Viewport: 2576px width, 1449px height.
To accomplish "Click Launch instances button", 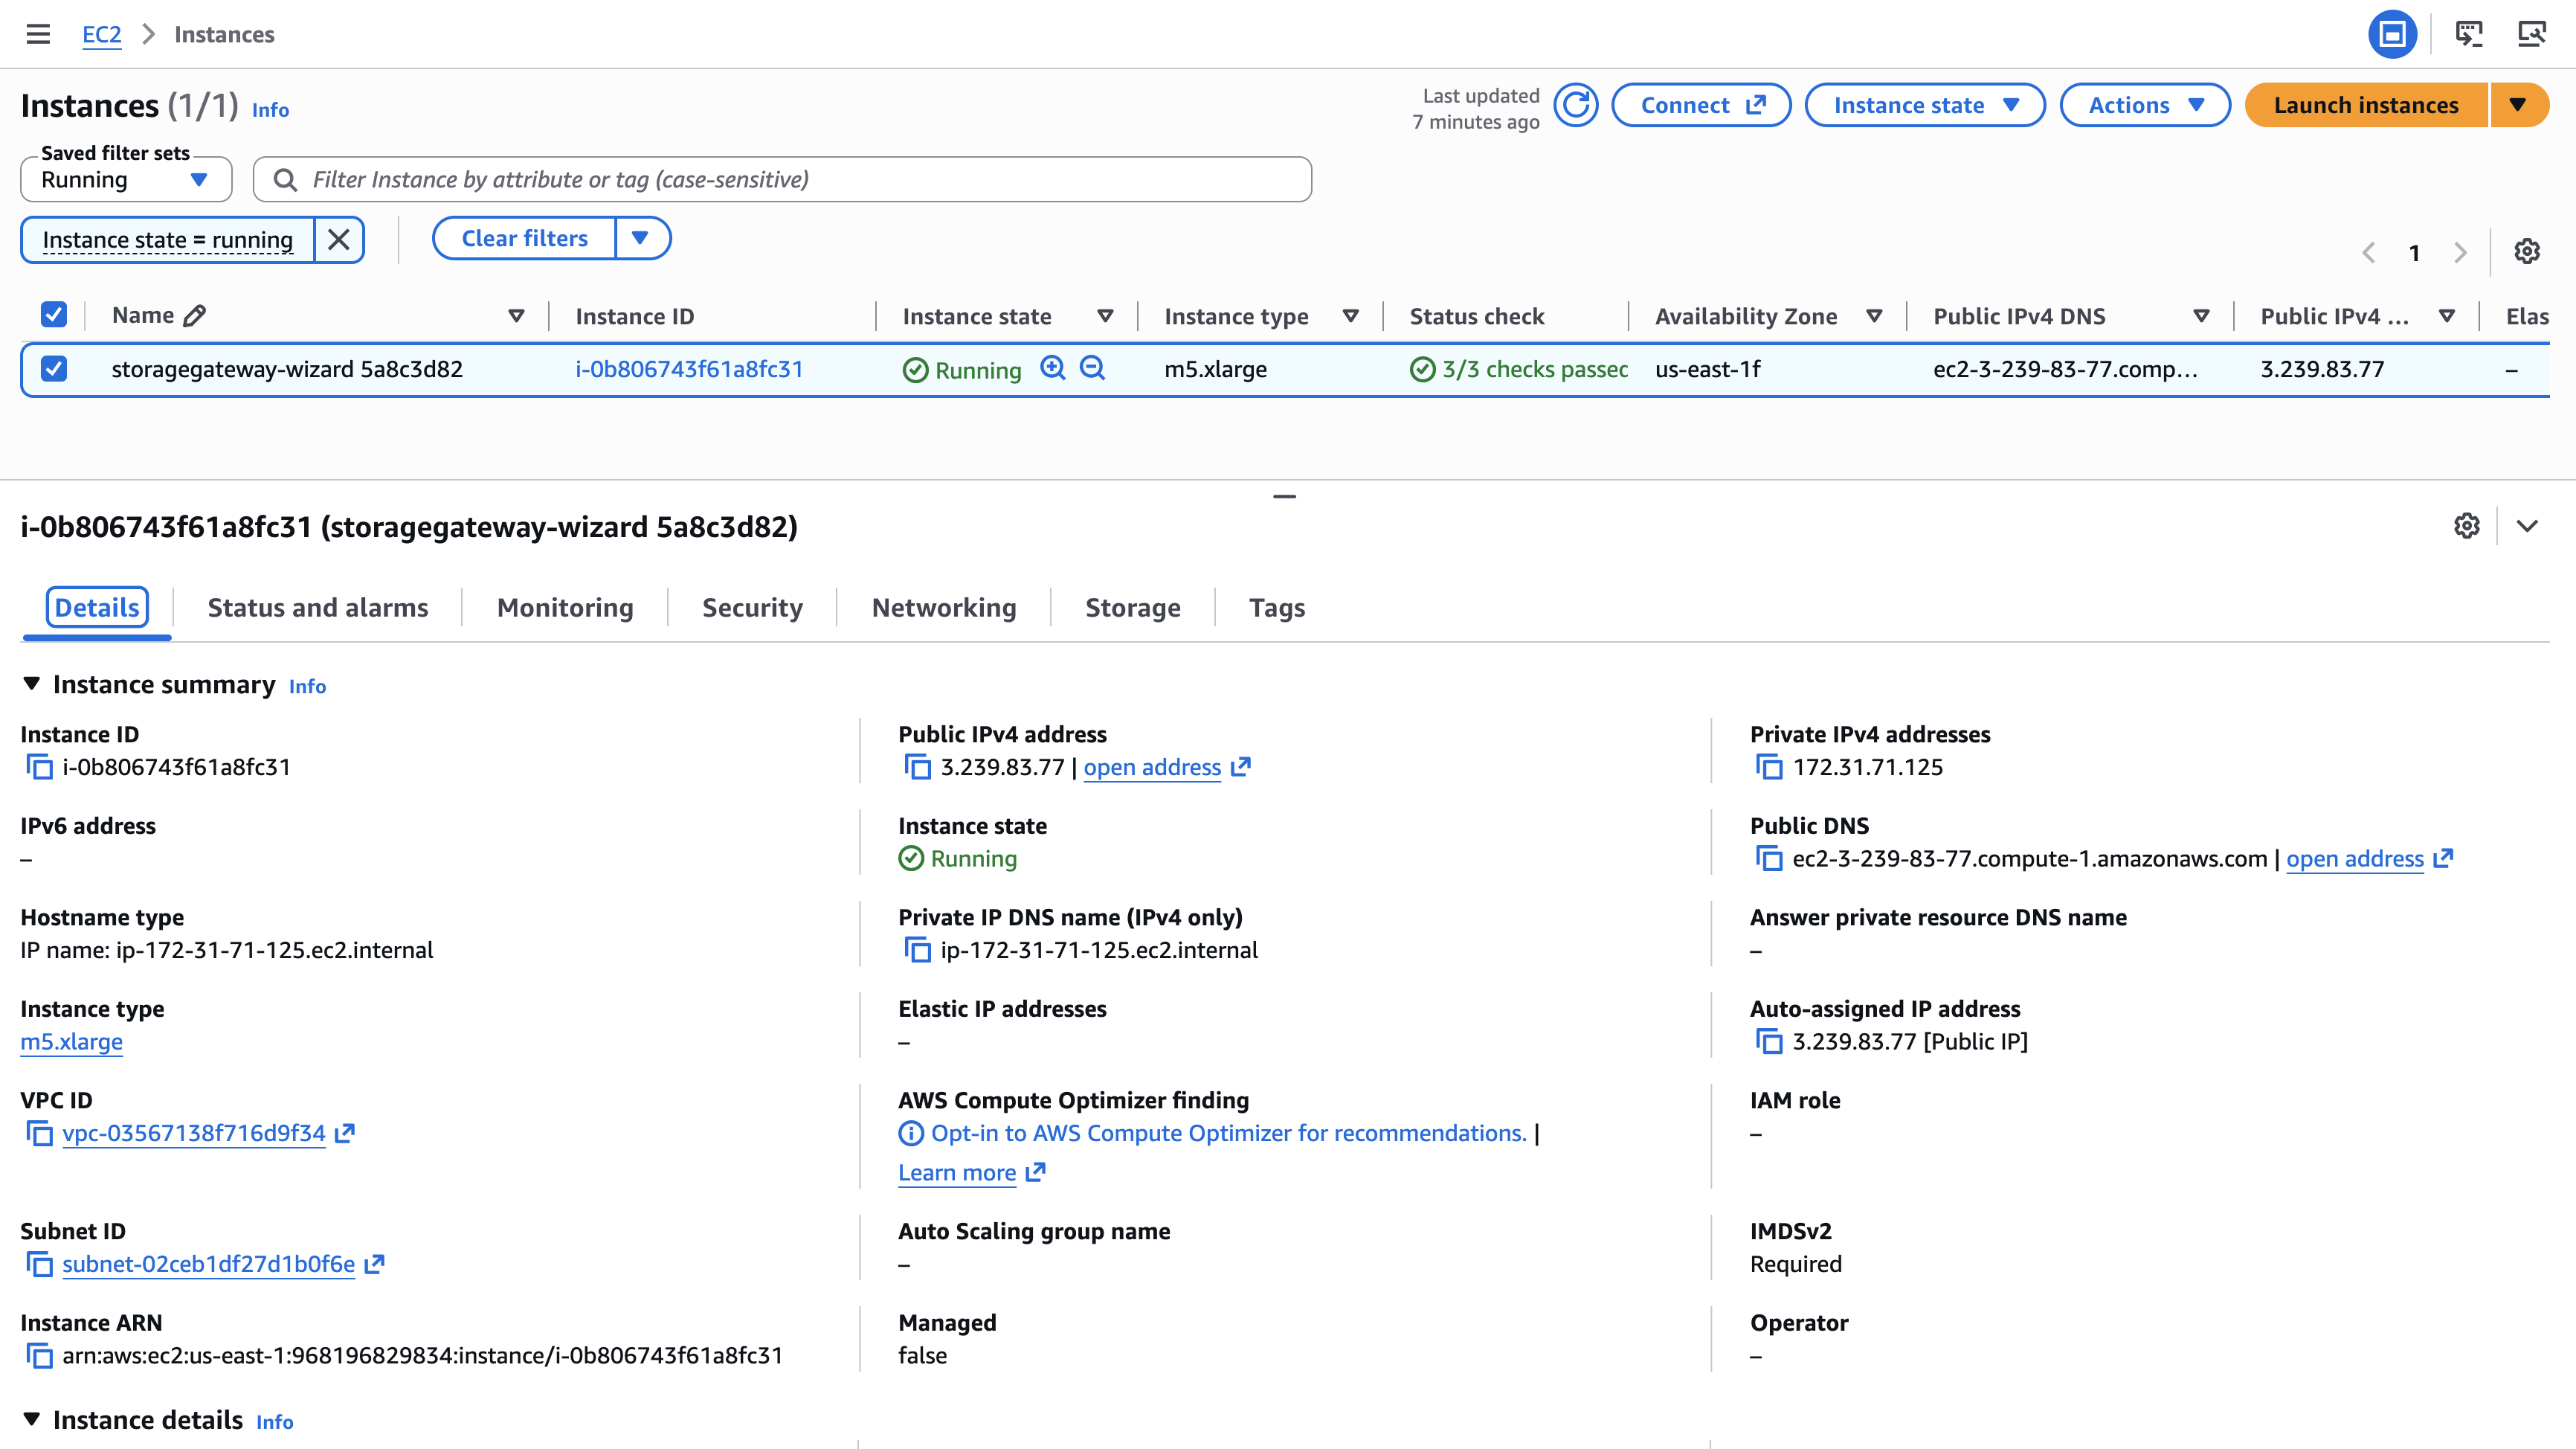I will click(x=2366, y=105).
